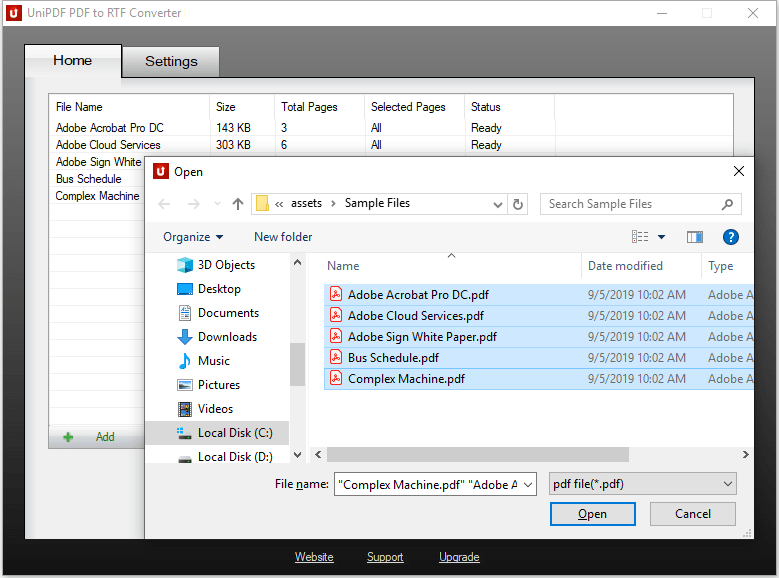This screenshot has height=578, width=779.
Task: Expand the pdf file type filter dropdown
Action: tap(727, 485)
